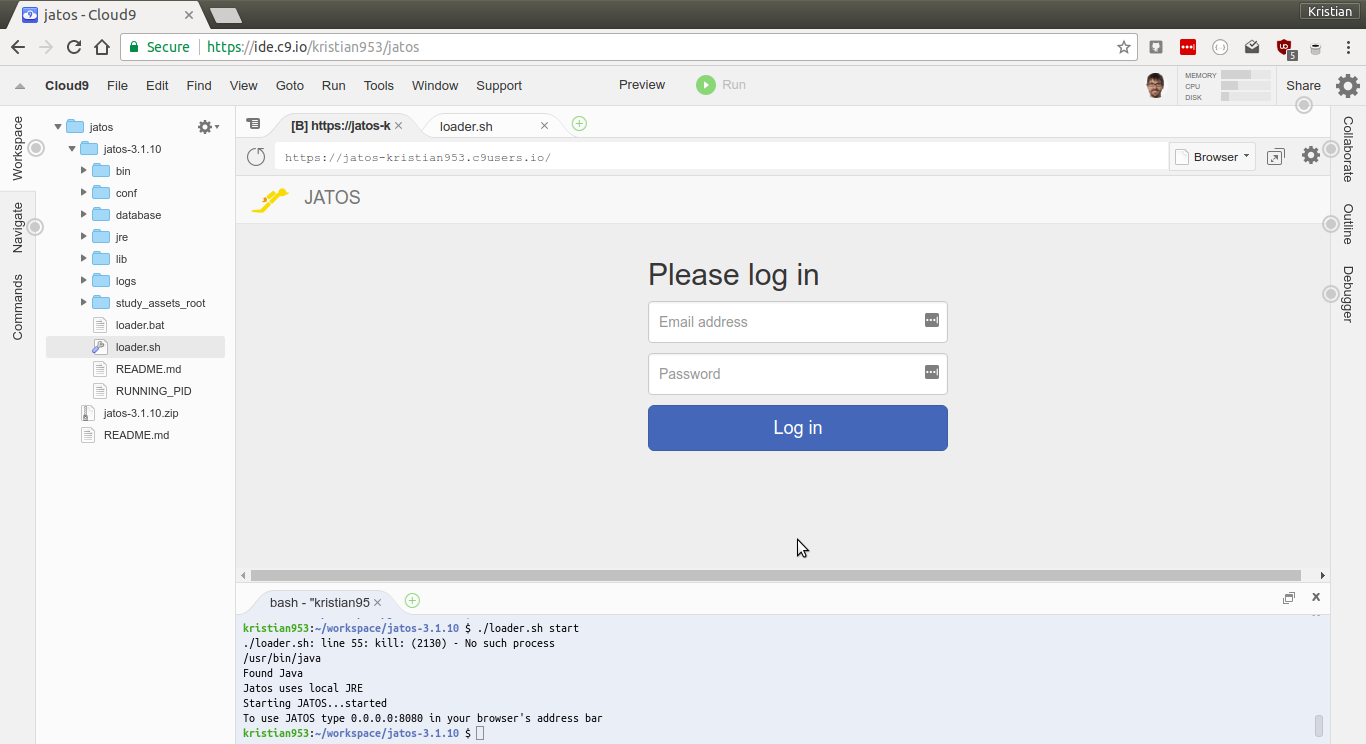The image size is (1366, 744).
Task: Expand the database folder
Action: pos(84,215)
